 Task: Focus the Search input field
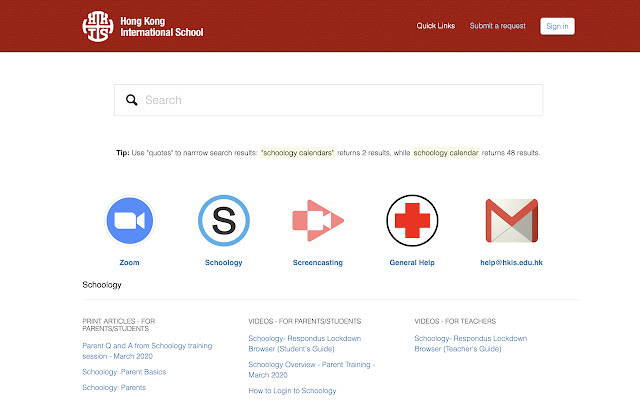(329, 100)
